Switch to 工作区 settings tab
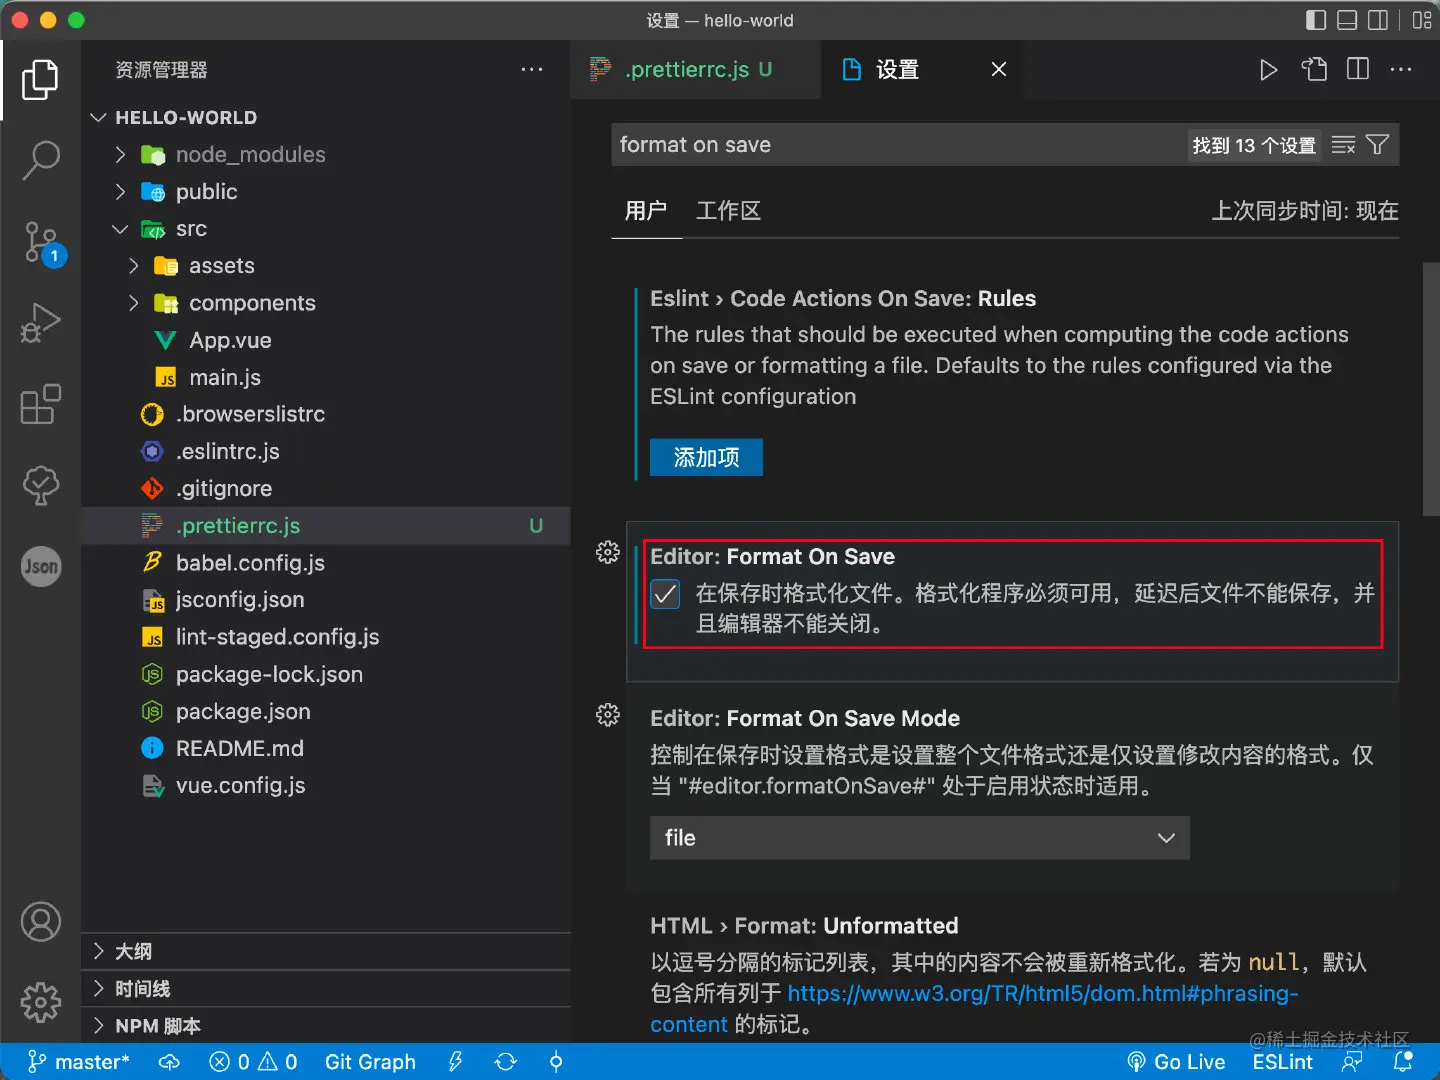 (x=728, y=211)
